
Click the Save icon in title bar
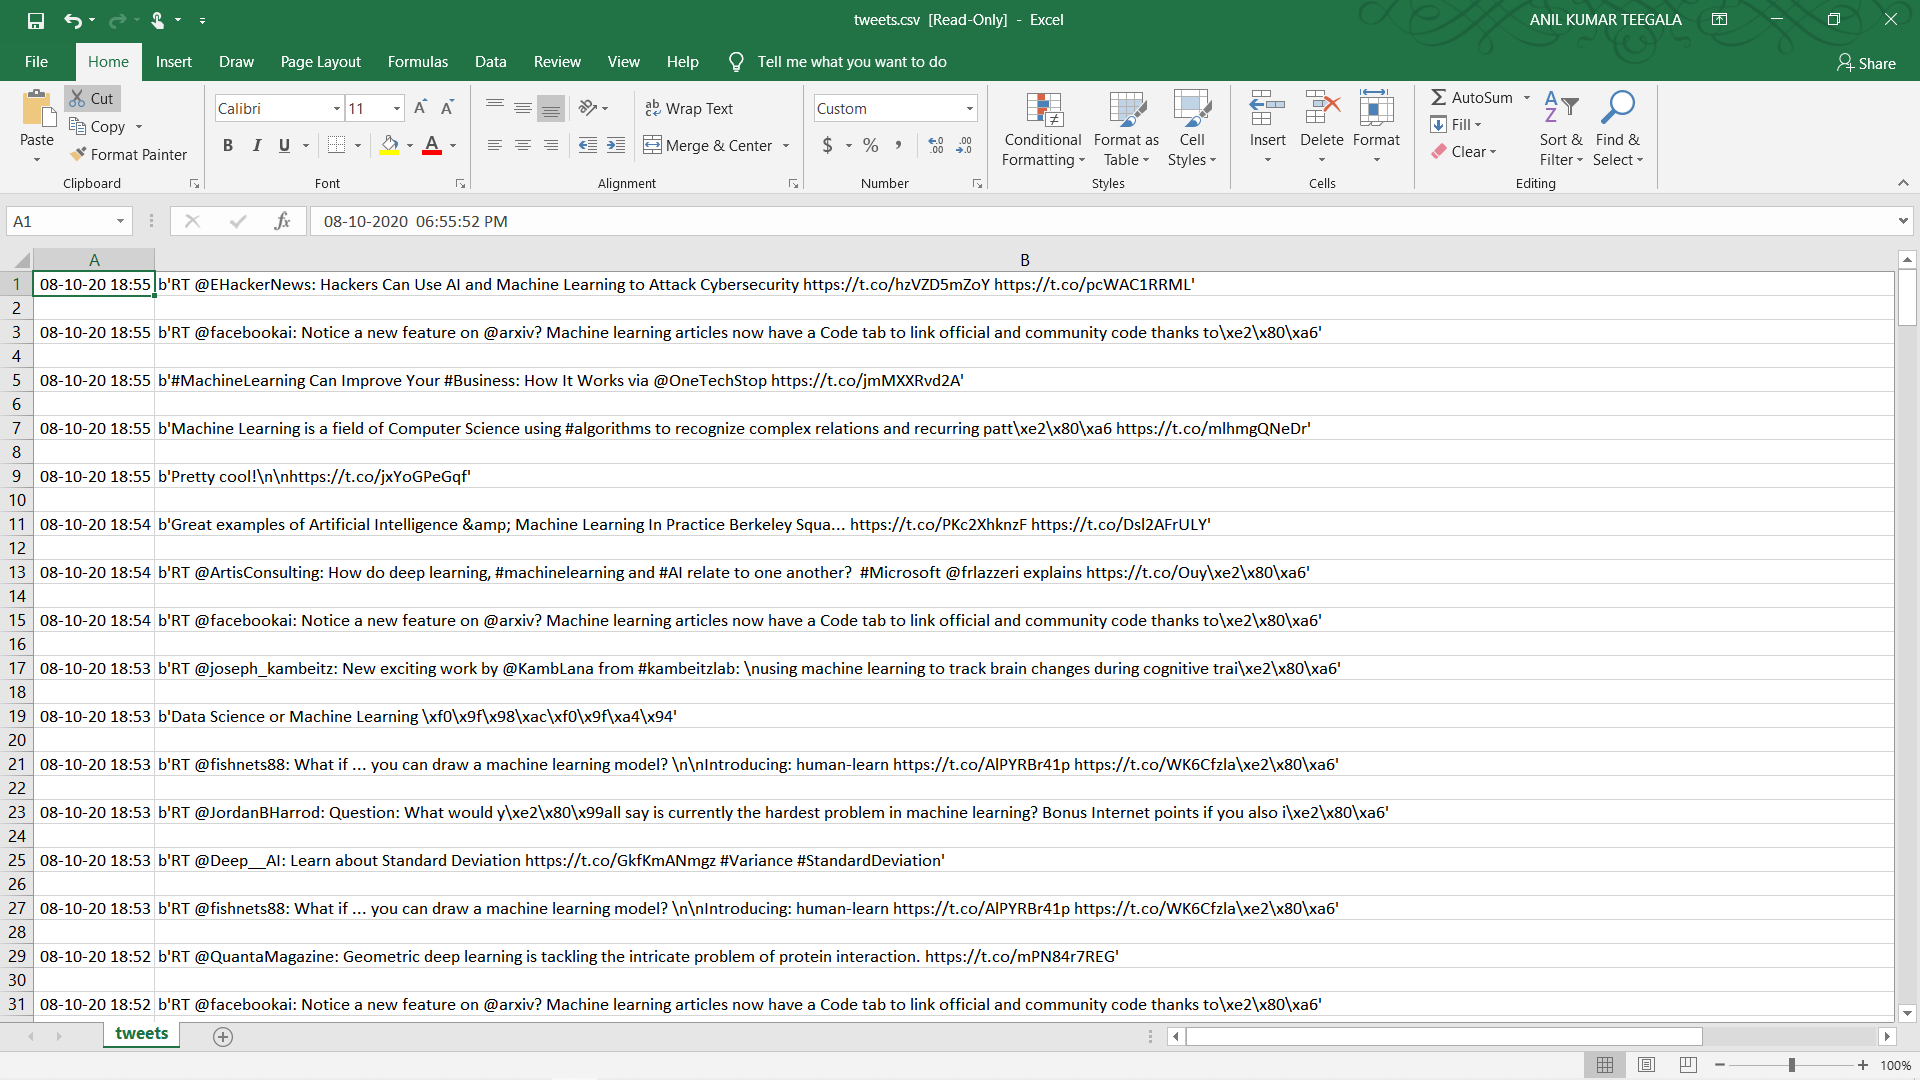pos(36,20)
